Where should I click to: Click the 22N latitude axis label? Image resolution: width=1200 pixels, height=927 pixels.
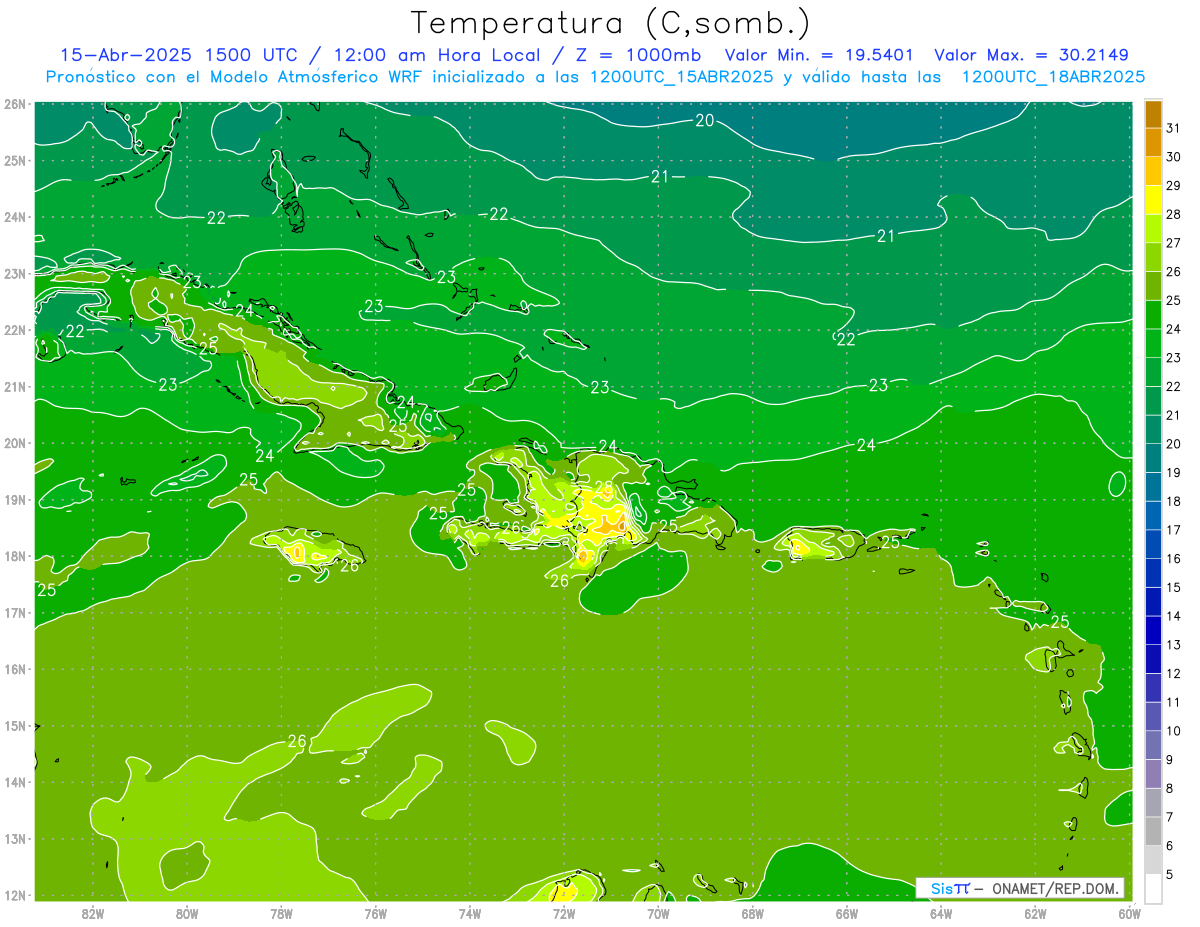tap(14, 330)
